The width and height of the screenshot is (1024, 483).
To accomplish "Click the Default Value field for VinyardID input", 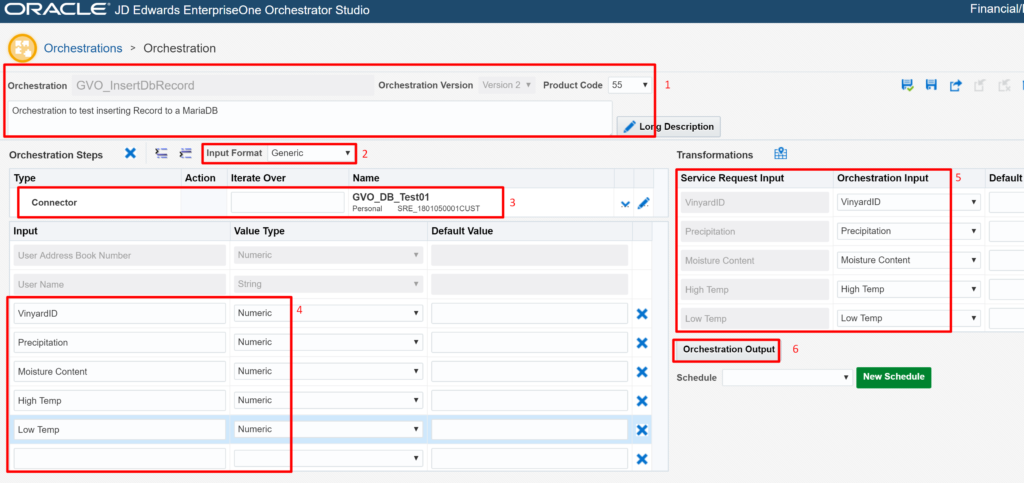I will coord(530,313).
